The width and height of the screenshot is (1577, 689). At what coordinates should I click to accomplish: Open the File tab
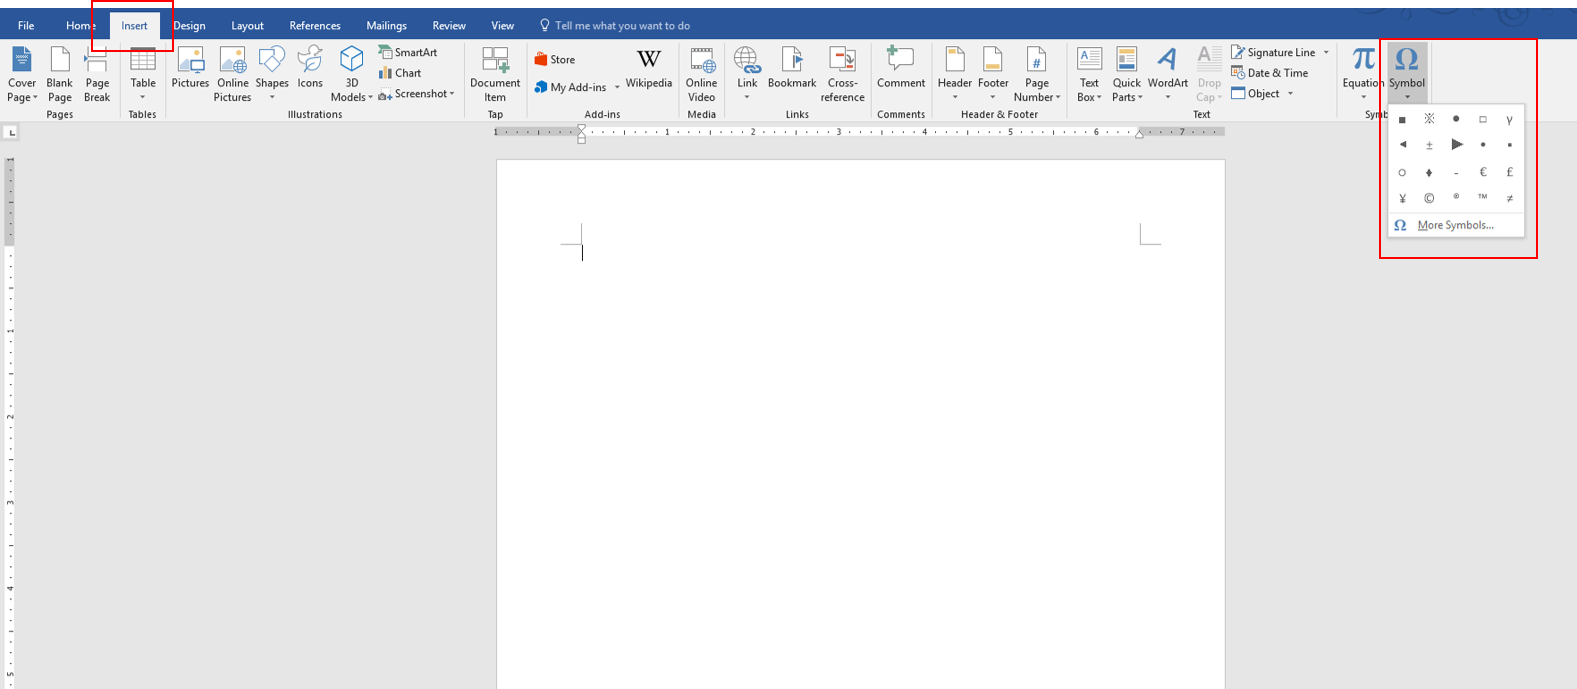pyautogui.click(x=26, y=26)
